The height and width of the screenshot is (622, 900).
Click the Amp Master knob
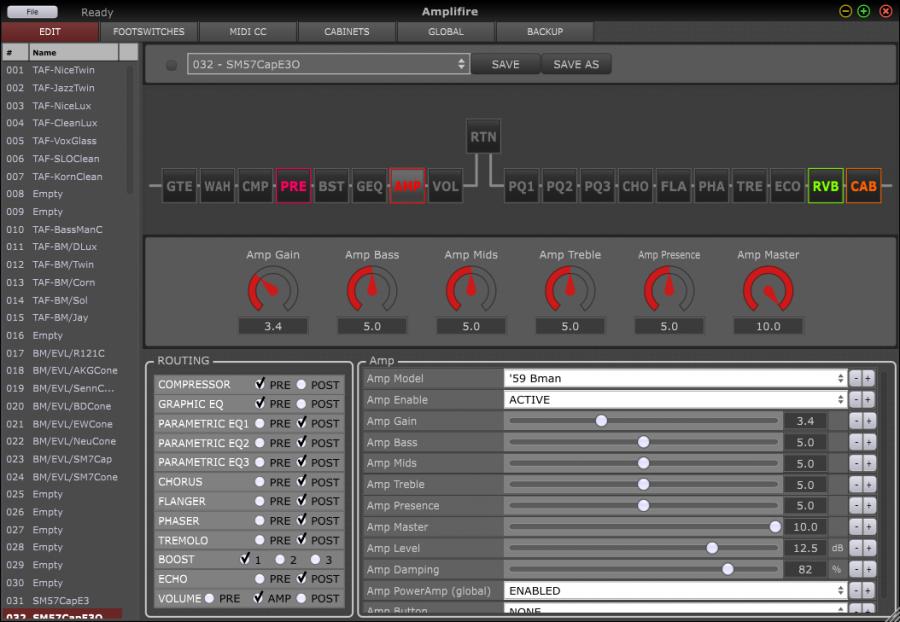click(768, 289)
